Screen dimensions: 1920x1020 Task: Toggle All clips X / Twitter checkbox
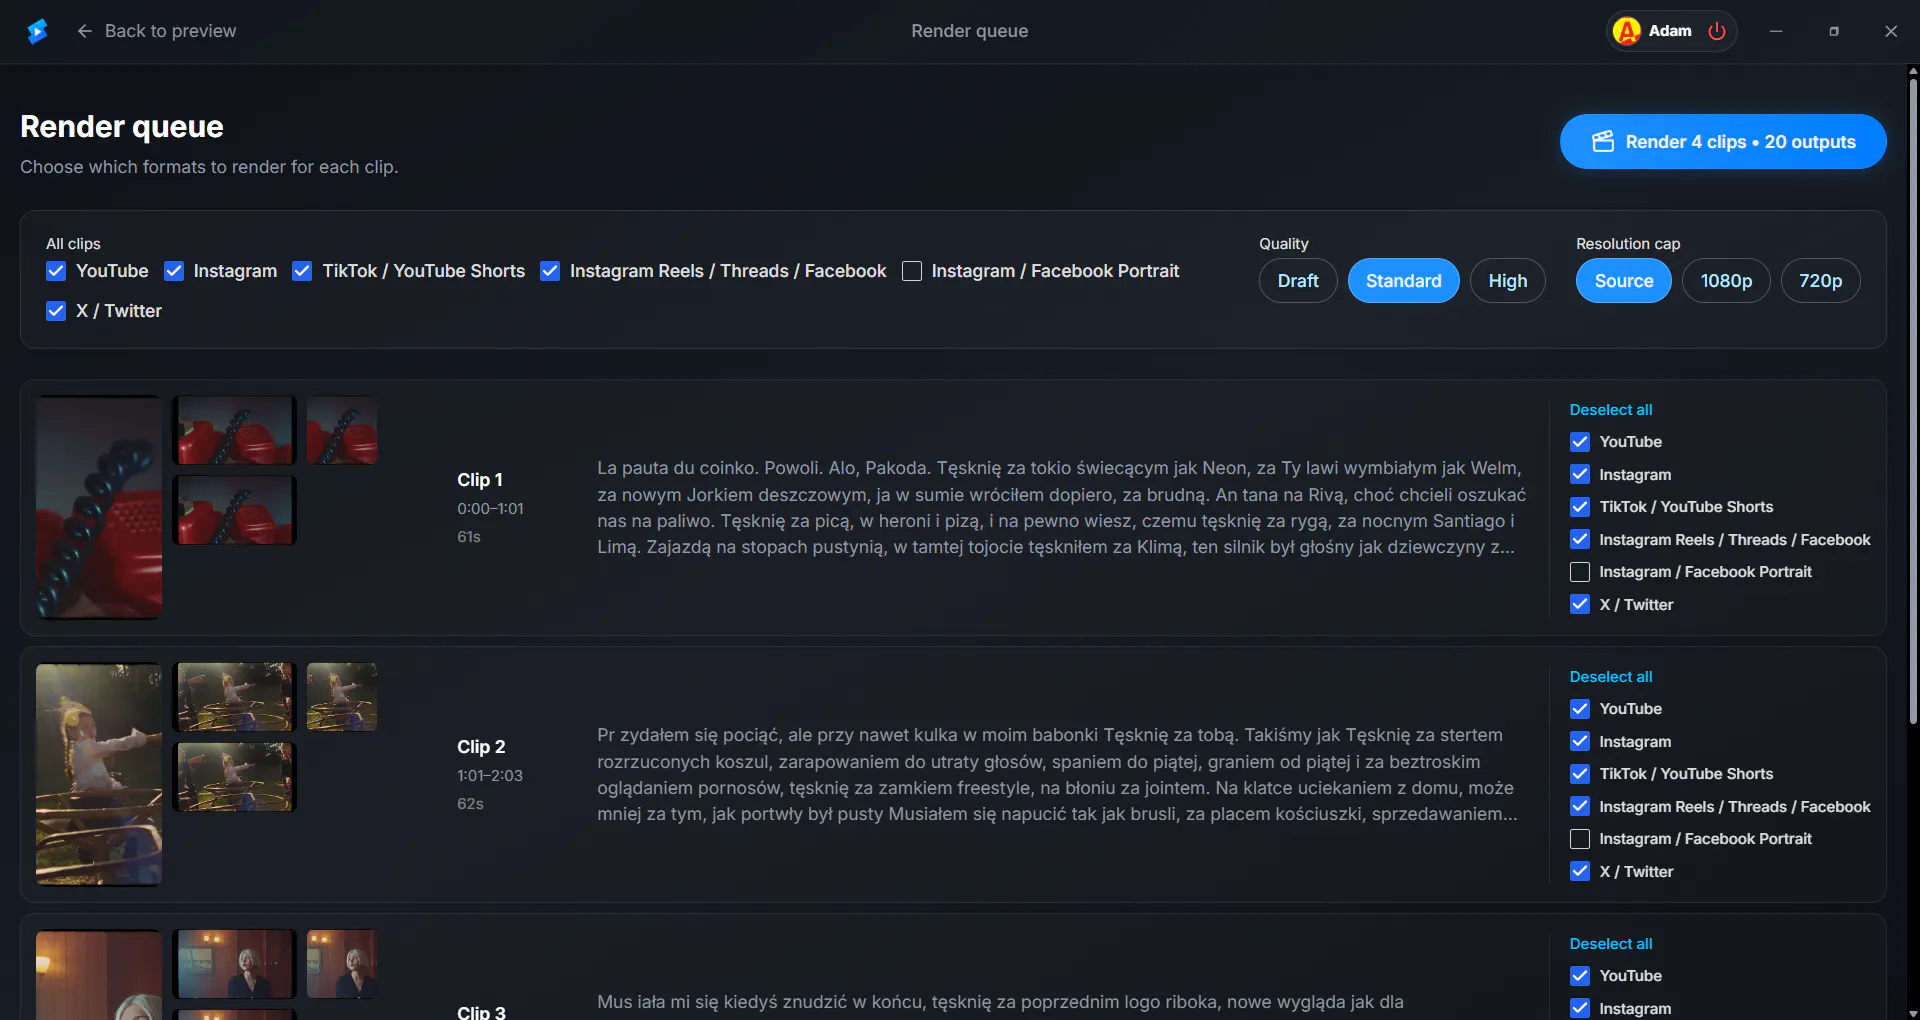point(56,311)
